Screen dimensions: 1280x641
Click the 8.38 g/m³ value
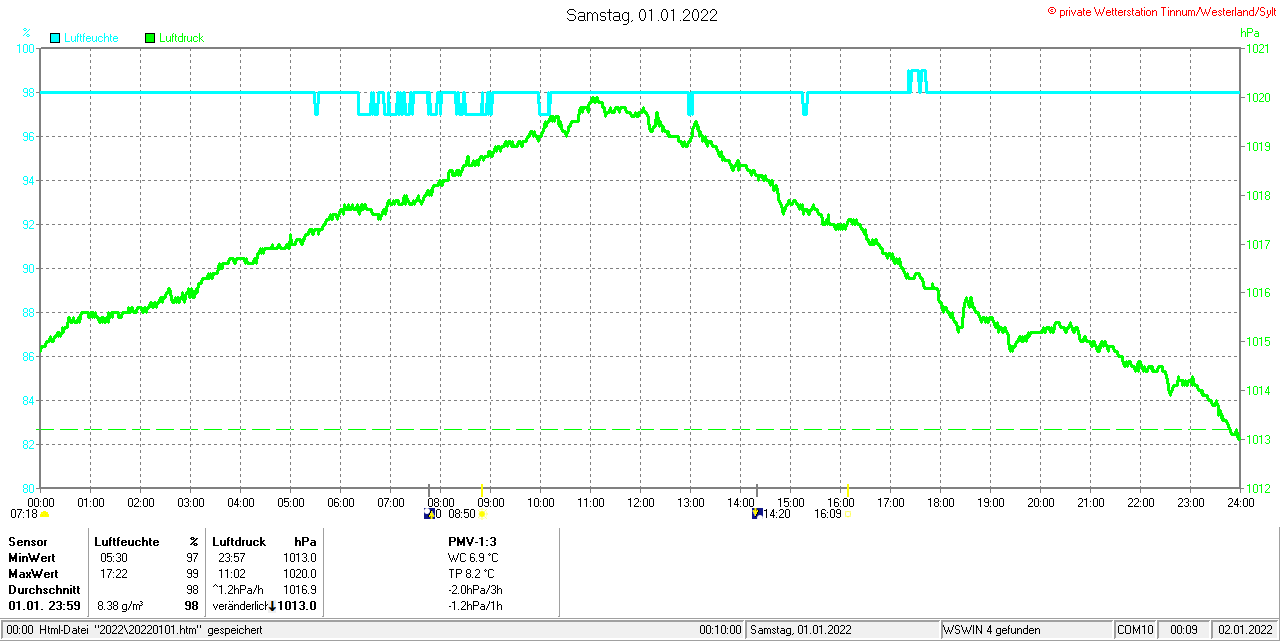pos(120,606)
